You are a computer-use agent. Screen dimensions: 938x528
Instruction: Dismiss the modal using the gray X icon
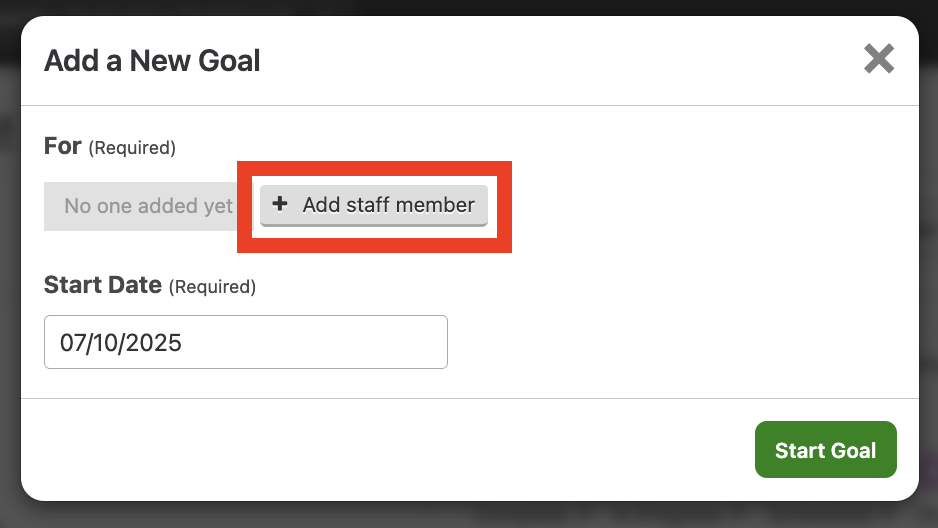pyautogui.click(x=879, y=59)
